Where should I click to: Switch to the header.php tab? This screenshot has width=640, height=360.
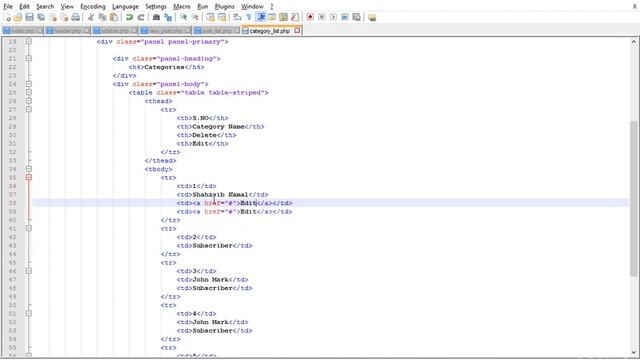67,31
